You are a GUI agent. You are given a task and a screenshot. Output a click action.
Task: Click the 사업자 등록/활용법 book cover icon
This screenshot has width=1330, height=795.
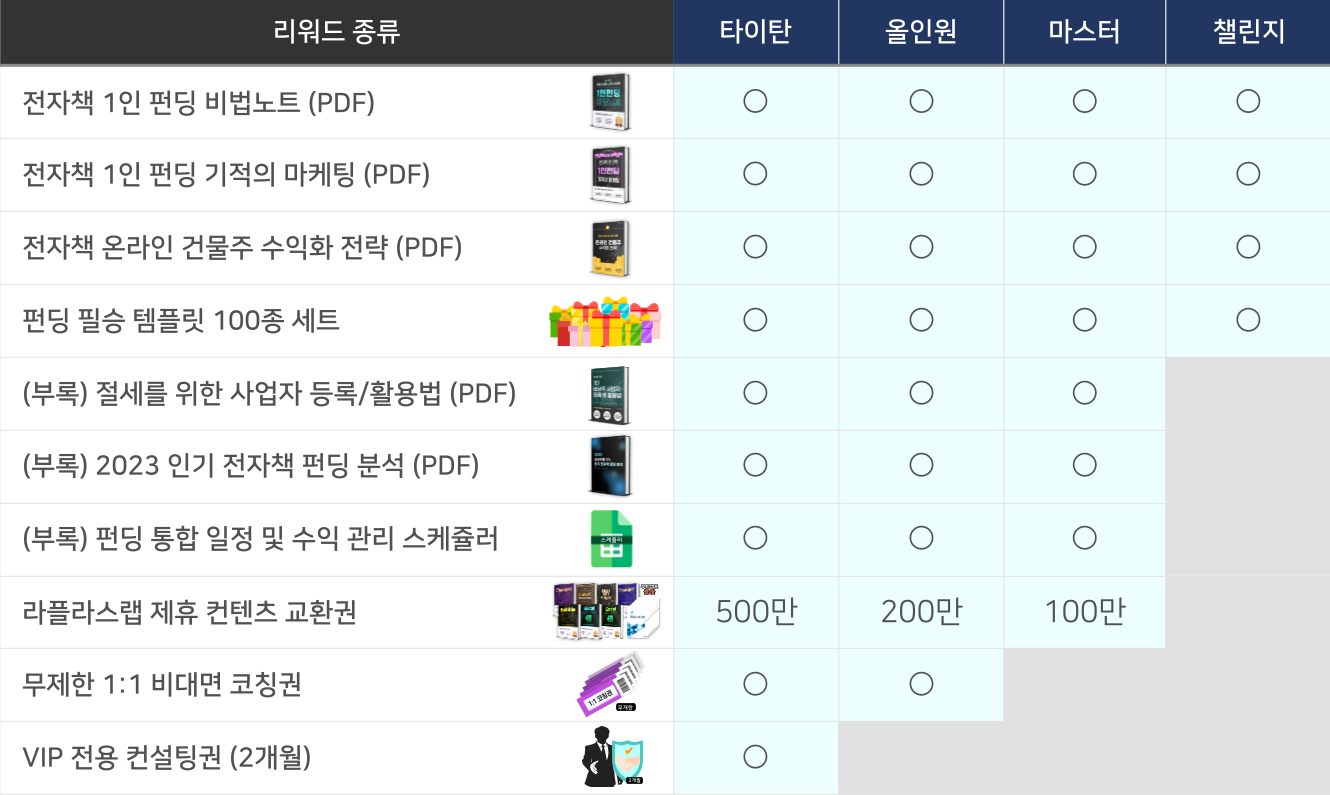tap(609, 394)
